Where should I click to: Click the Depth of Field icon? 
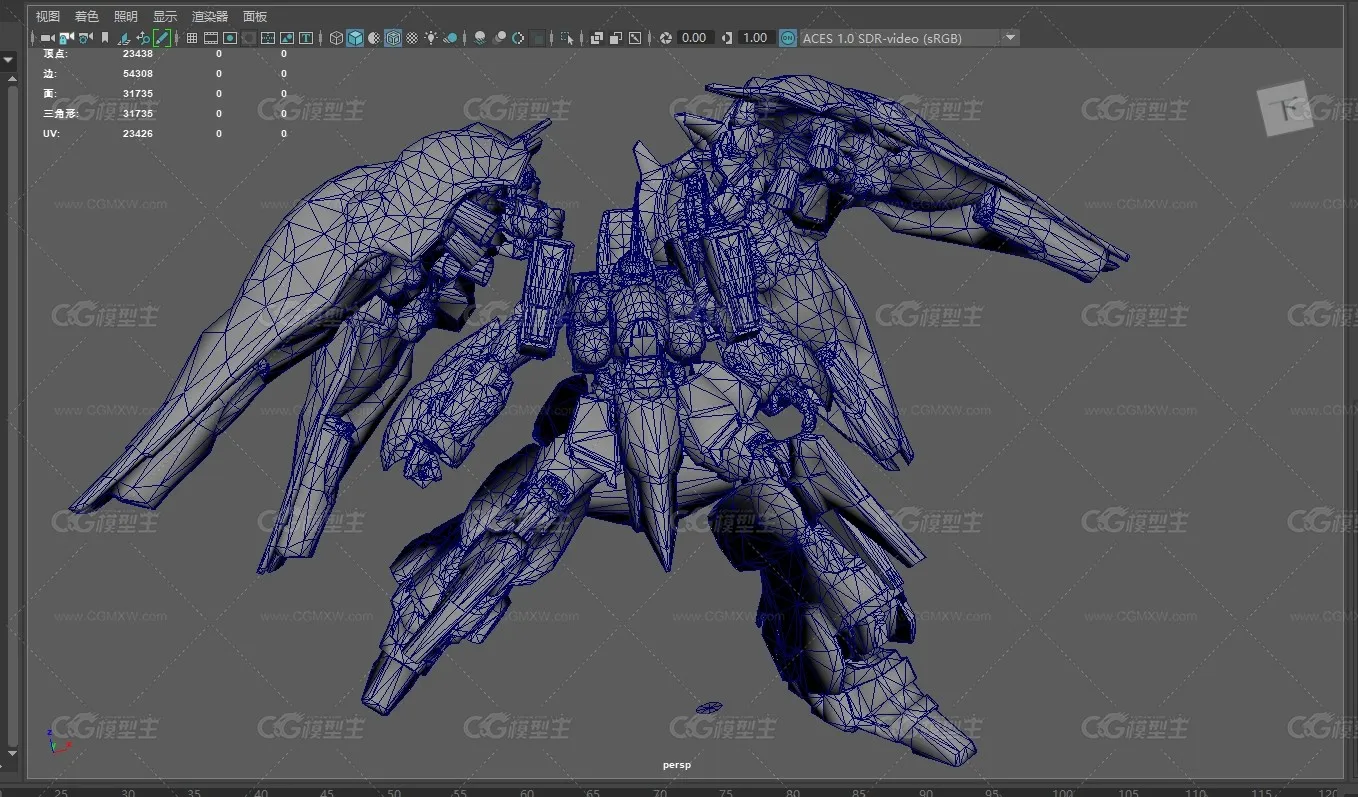[x=537, y=38]
